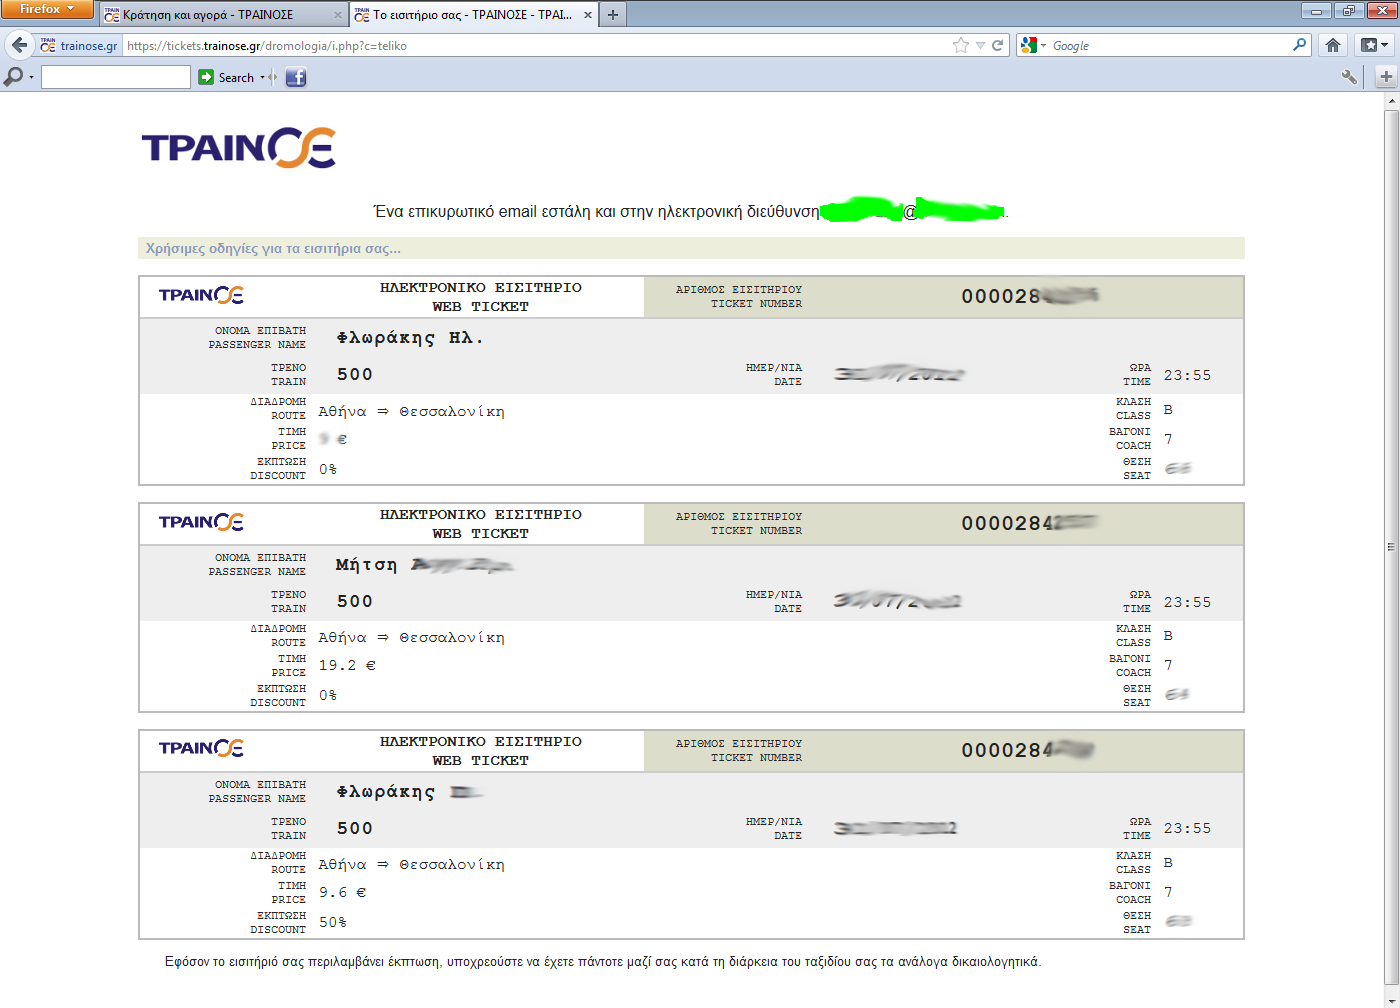Switch to the 'Κράτηση και αγορά - ΤΡΑΙΝΟΣΕ' tab
Image resolution: width=1400 pixels, height=1008 pixels.
pyautogui.click(x=225, y=15)
